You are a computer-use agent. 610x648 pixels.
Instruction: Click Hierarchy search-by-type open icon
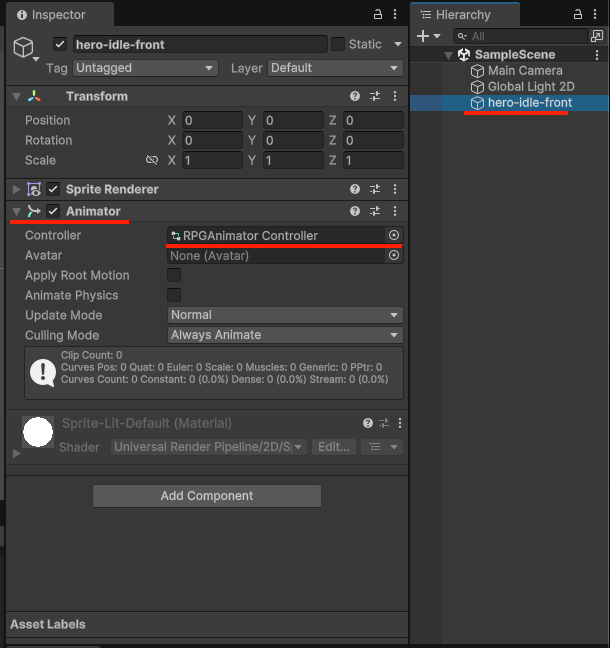(x=597, y=36)
